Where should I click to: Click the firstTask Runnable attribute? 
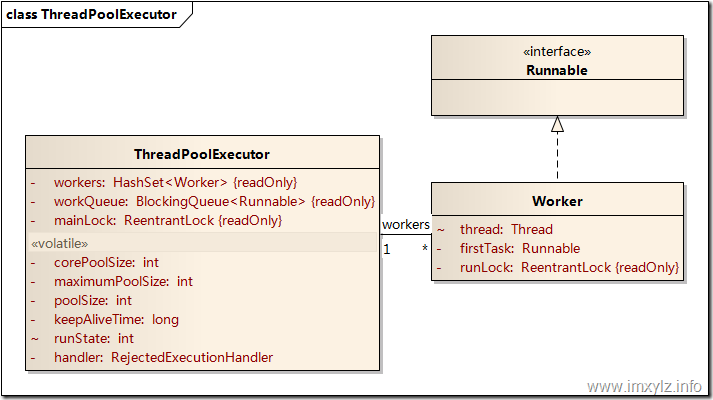point(519,248)
